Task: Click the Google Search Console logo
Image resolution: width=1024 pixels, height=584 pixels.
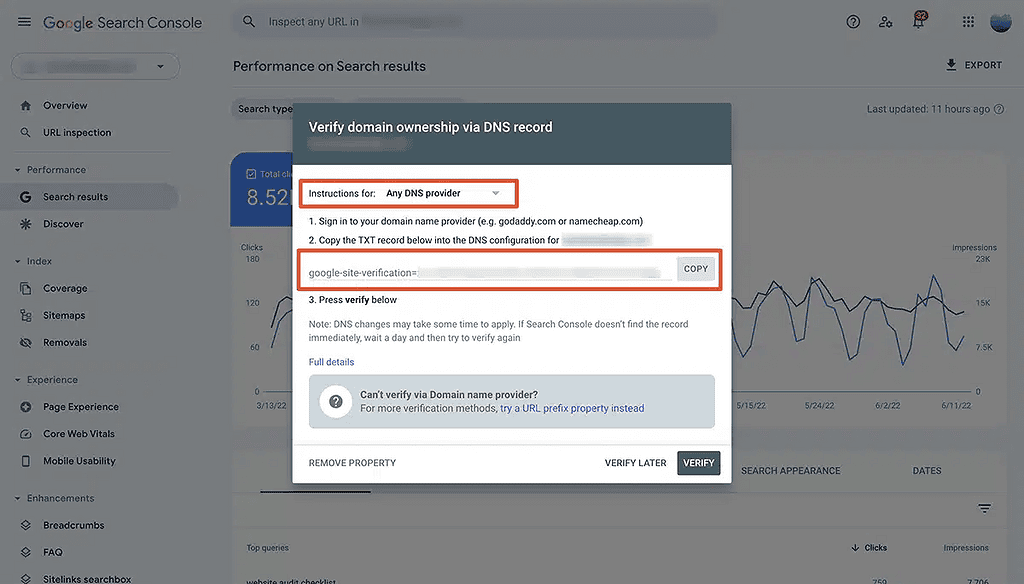Action: (x=122, y=23)
